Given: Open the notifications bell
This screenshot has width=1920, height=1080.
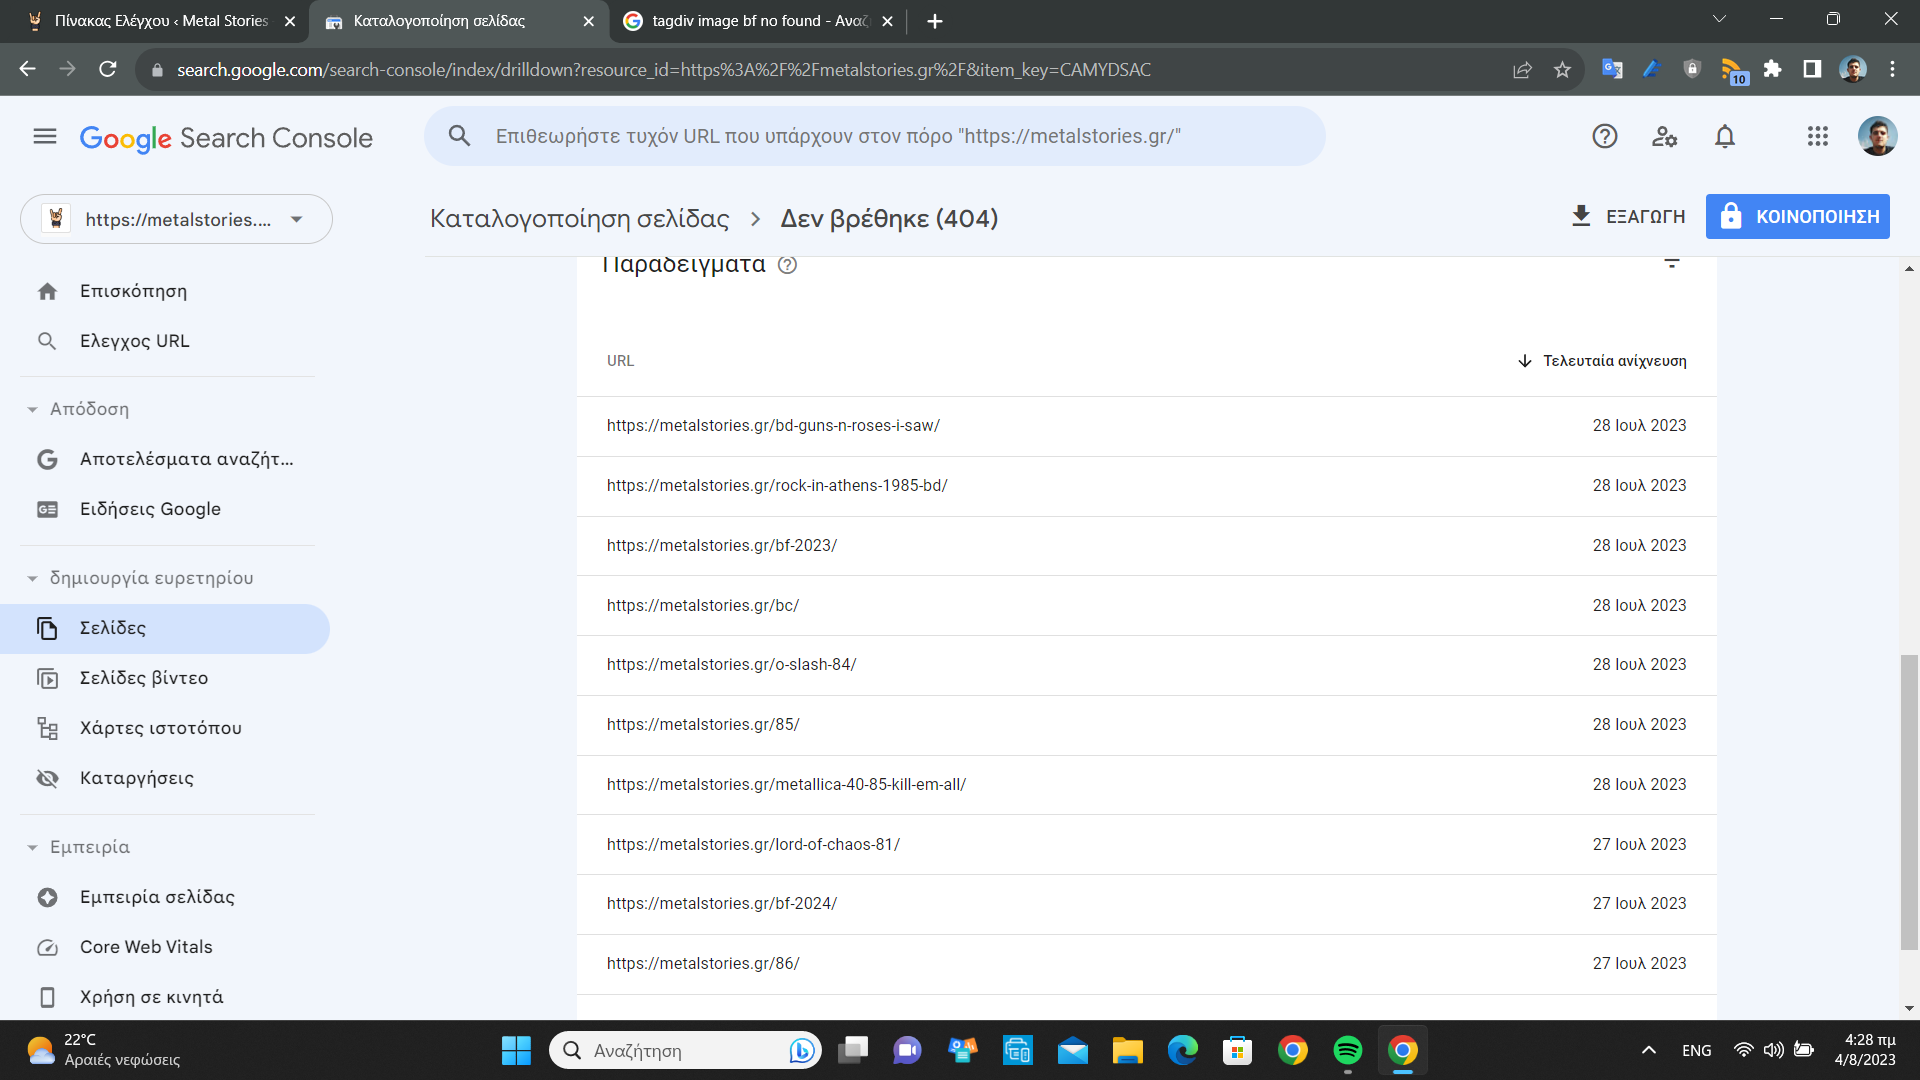Looking at the screenshot, I should coord(1725,137).
